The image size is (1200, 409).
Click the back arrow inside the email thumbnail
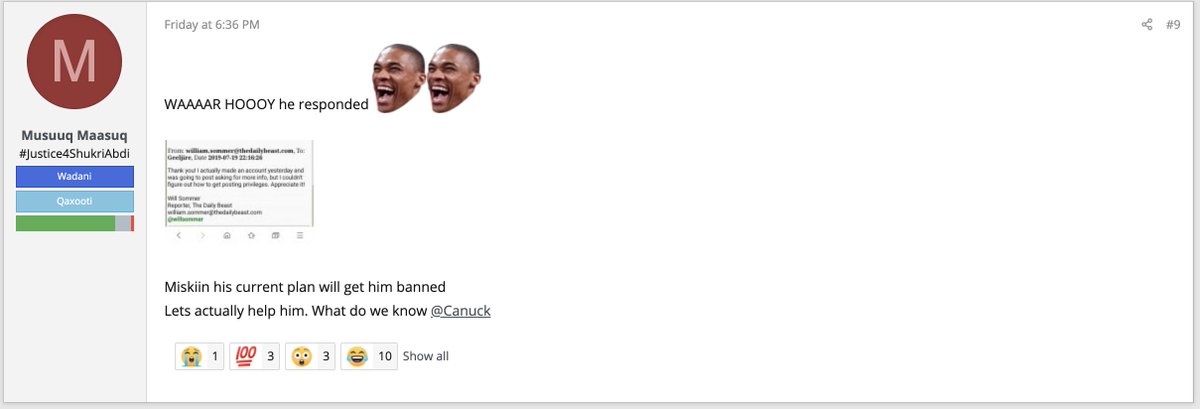pyautogui.click(x=178, y=235)
